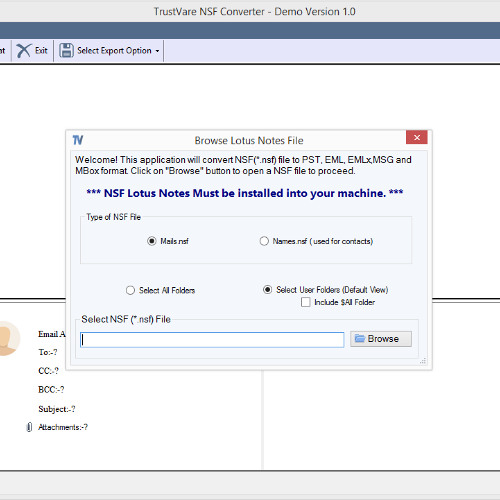The width and height of the screenshot is (500, 500).
Task: Click the Subject field label
Action: coord(57,409)
